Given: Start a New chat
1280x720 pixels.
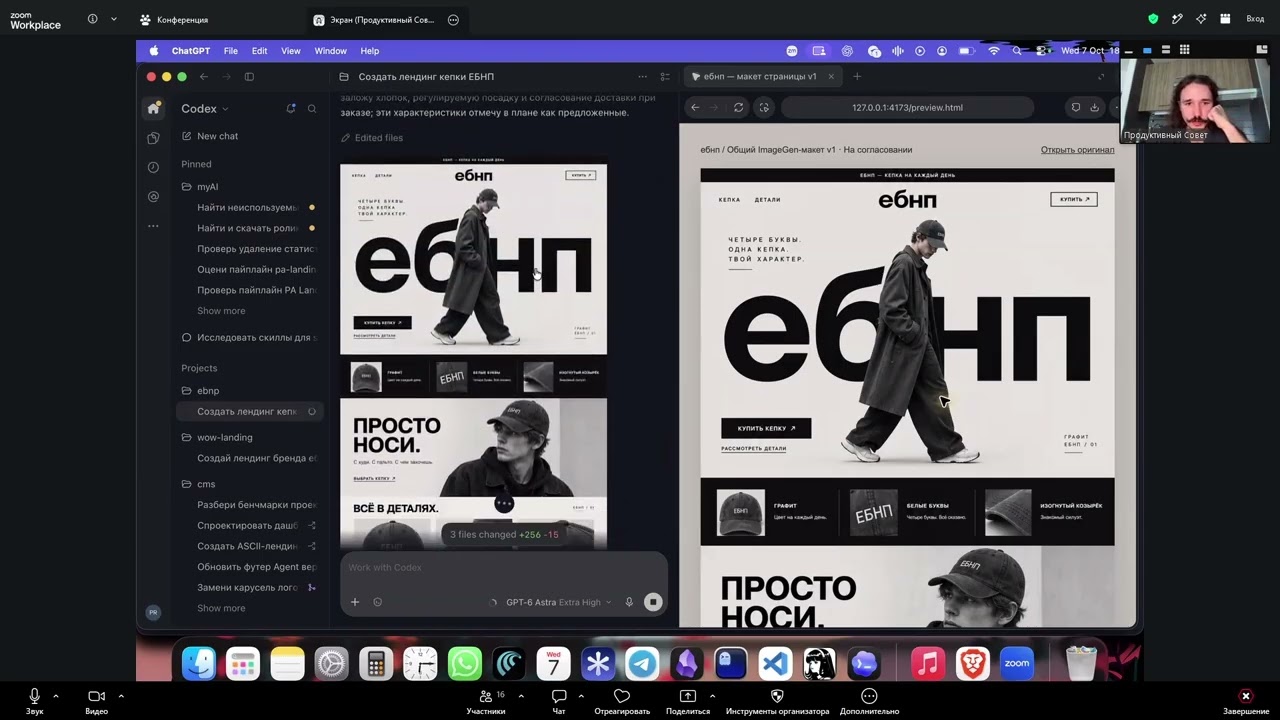Looking at the screenshot, I should pos(217,136).
